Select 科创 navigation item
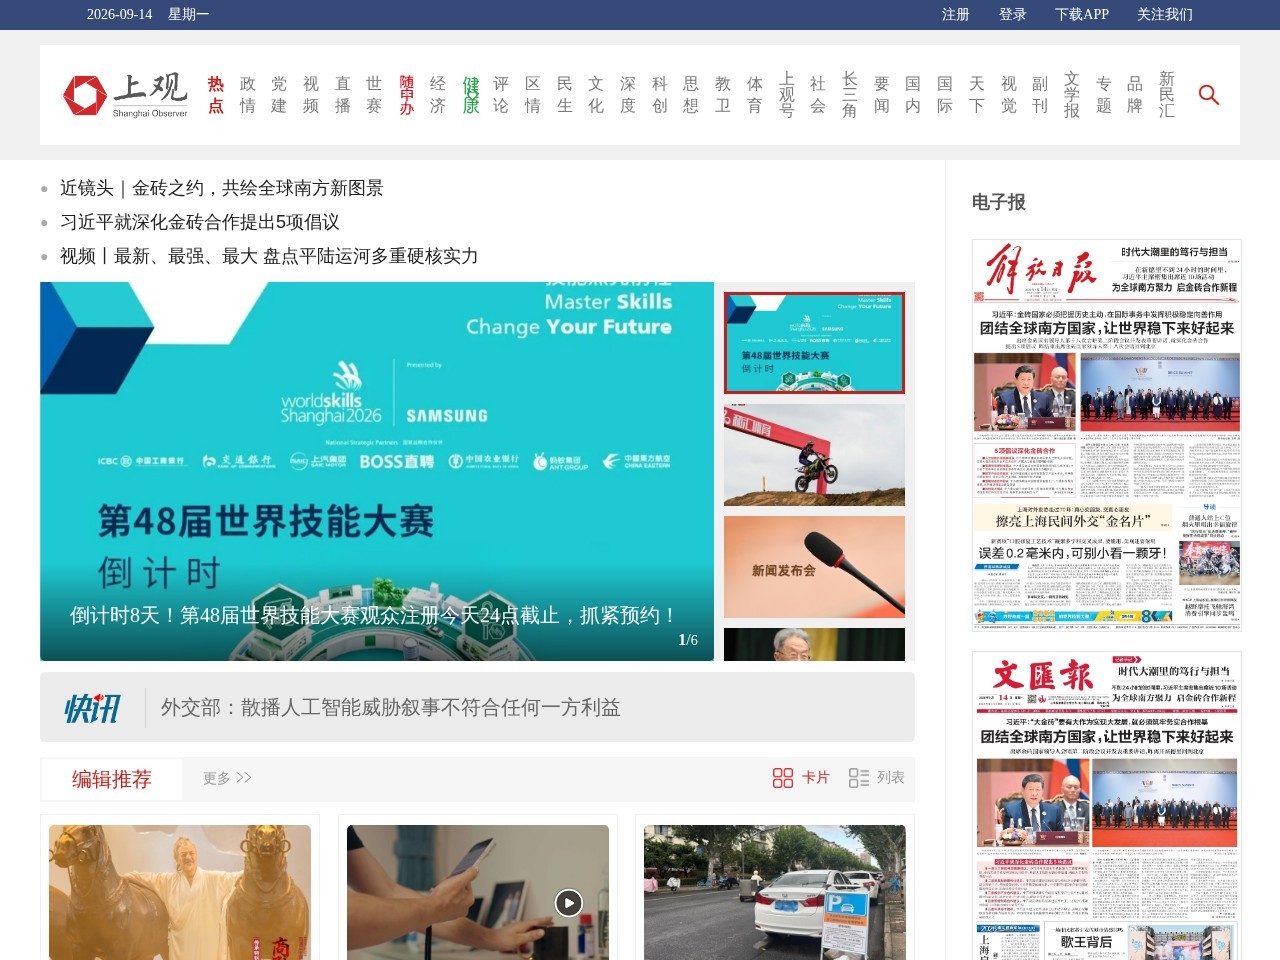The width and height of the screenshot is (1280, 960). (660, 95)
